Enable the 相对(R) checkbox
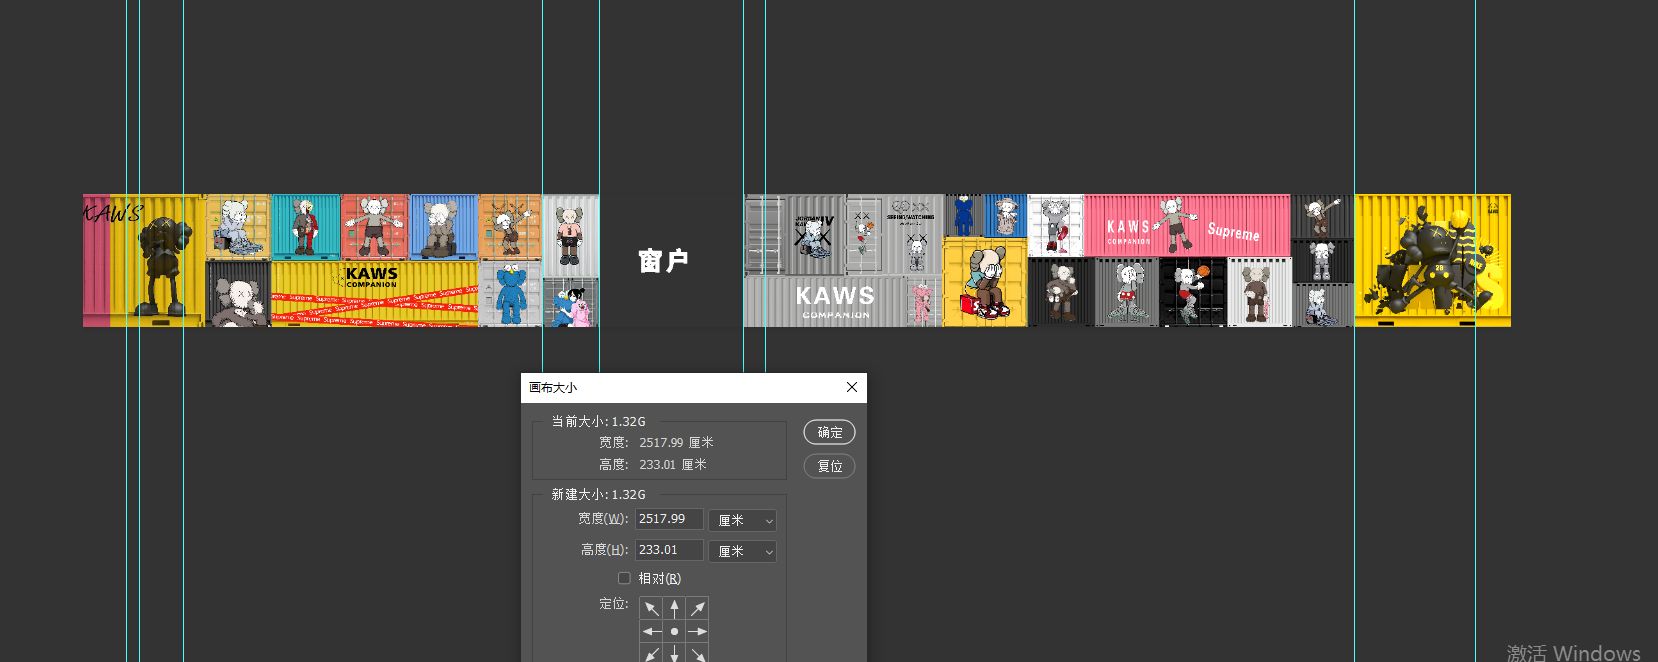 (x=624, y=578)
